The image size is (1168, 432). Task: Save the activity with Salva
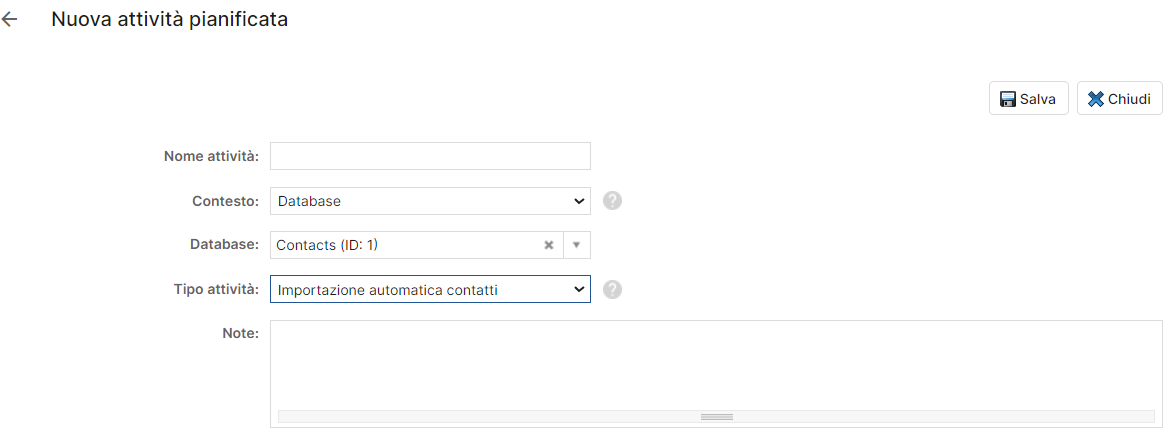[1029, 99]
